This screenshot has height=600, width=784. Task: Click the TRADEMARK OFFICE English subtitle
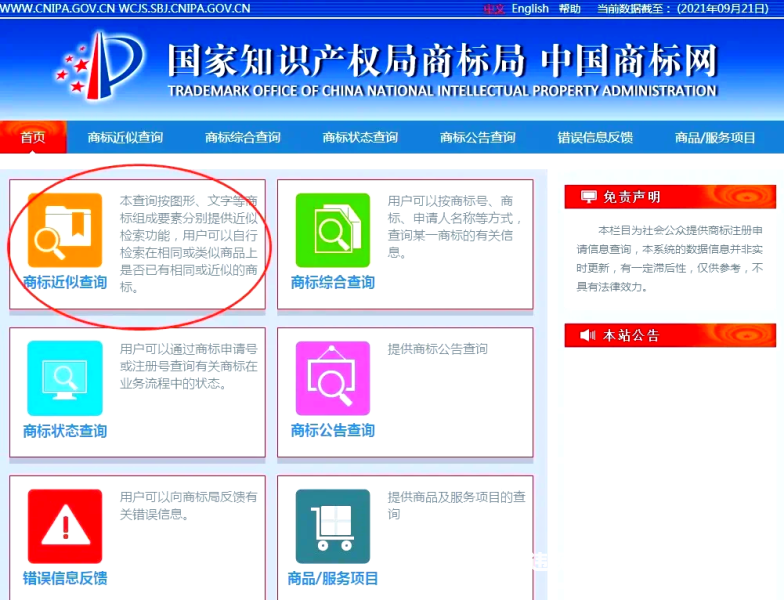(x=442, y=91)
